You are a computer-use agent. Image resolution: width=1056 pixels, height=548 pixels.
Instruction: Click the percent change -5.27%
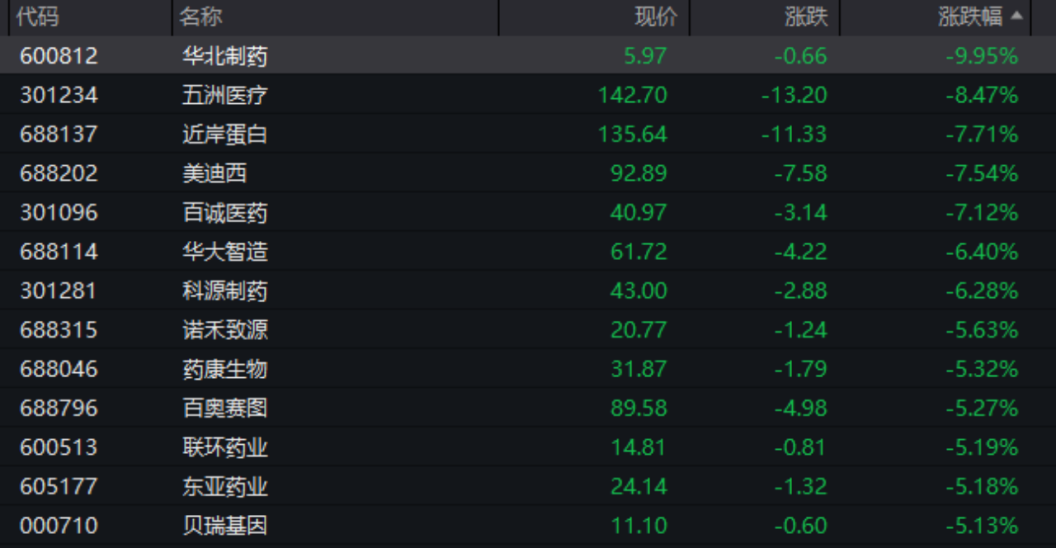point(982,407)
